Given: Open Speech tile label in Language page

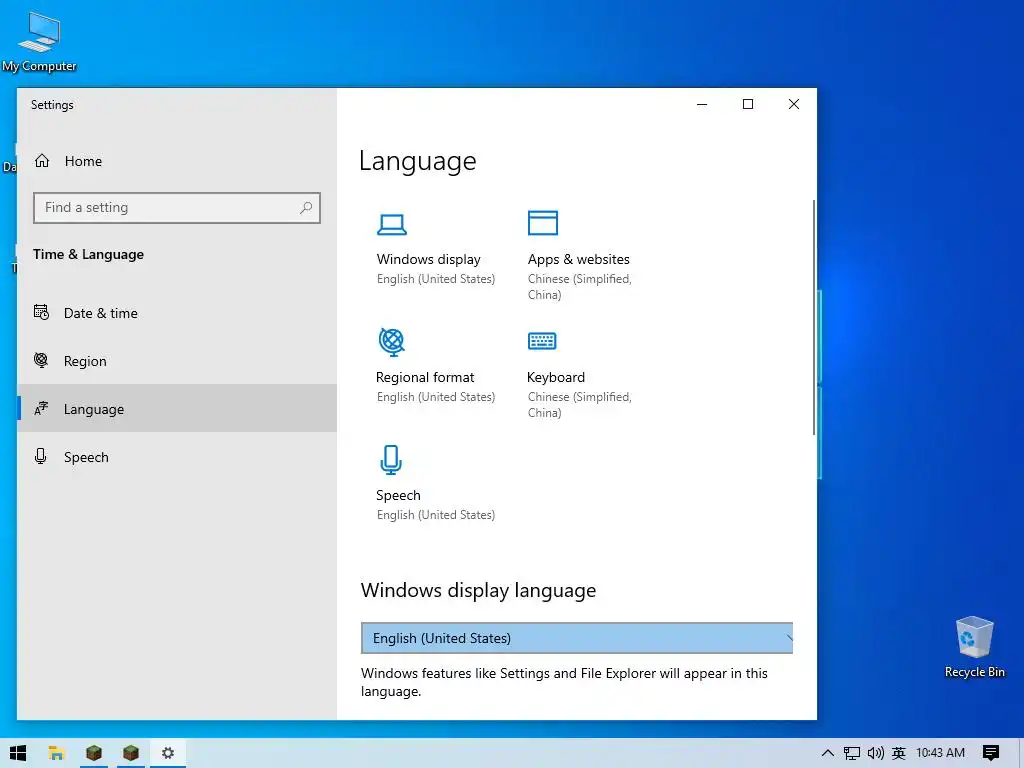Looking at the screenshot, I should 398,496.
